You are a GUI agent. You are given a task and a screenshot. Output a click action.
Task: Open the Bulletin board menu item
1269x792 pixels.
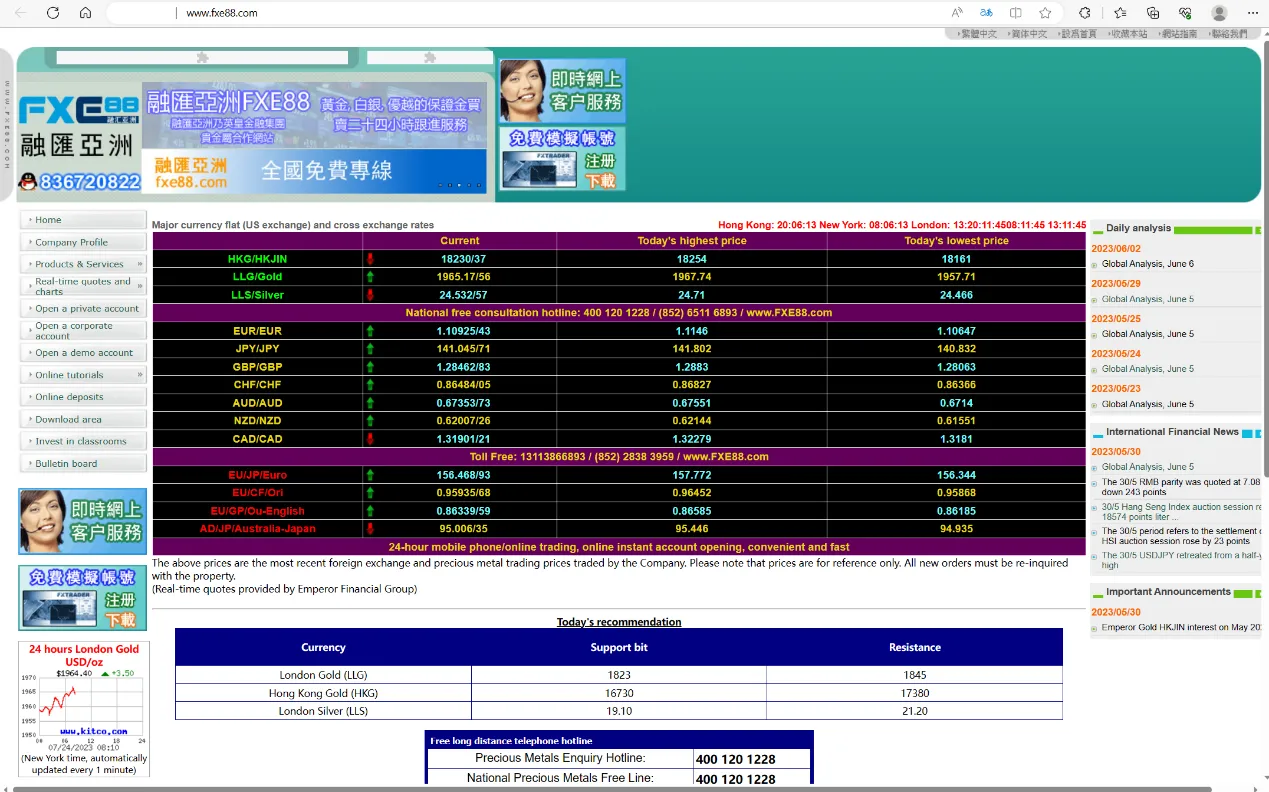(x=83, y=463)
